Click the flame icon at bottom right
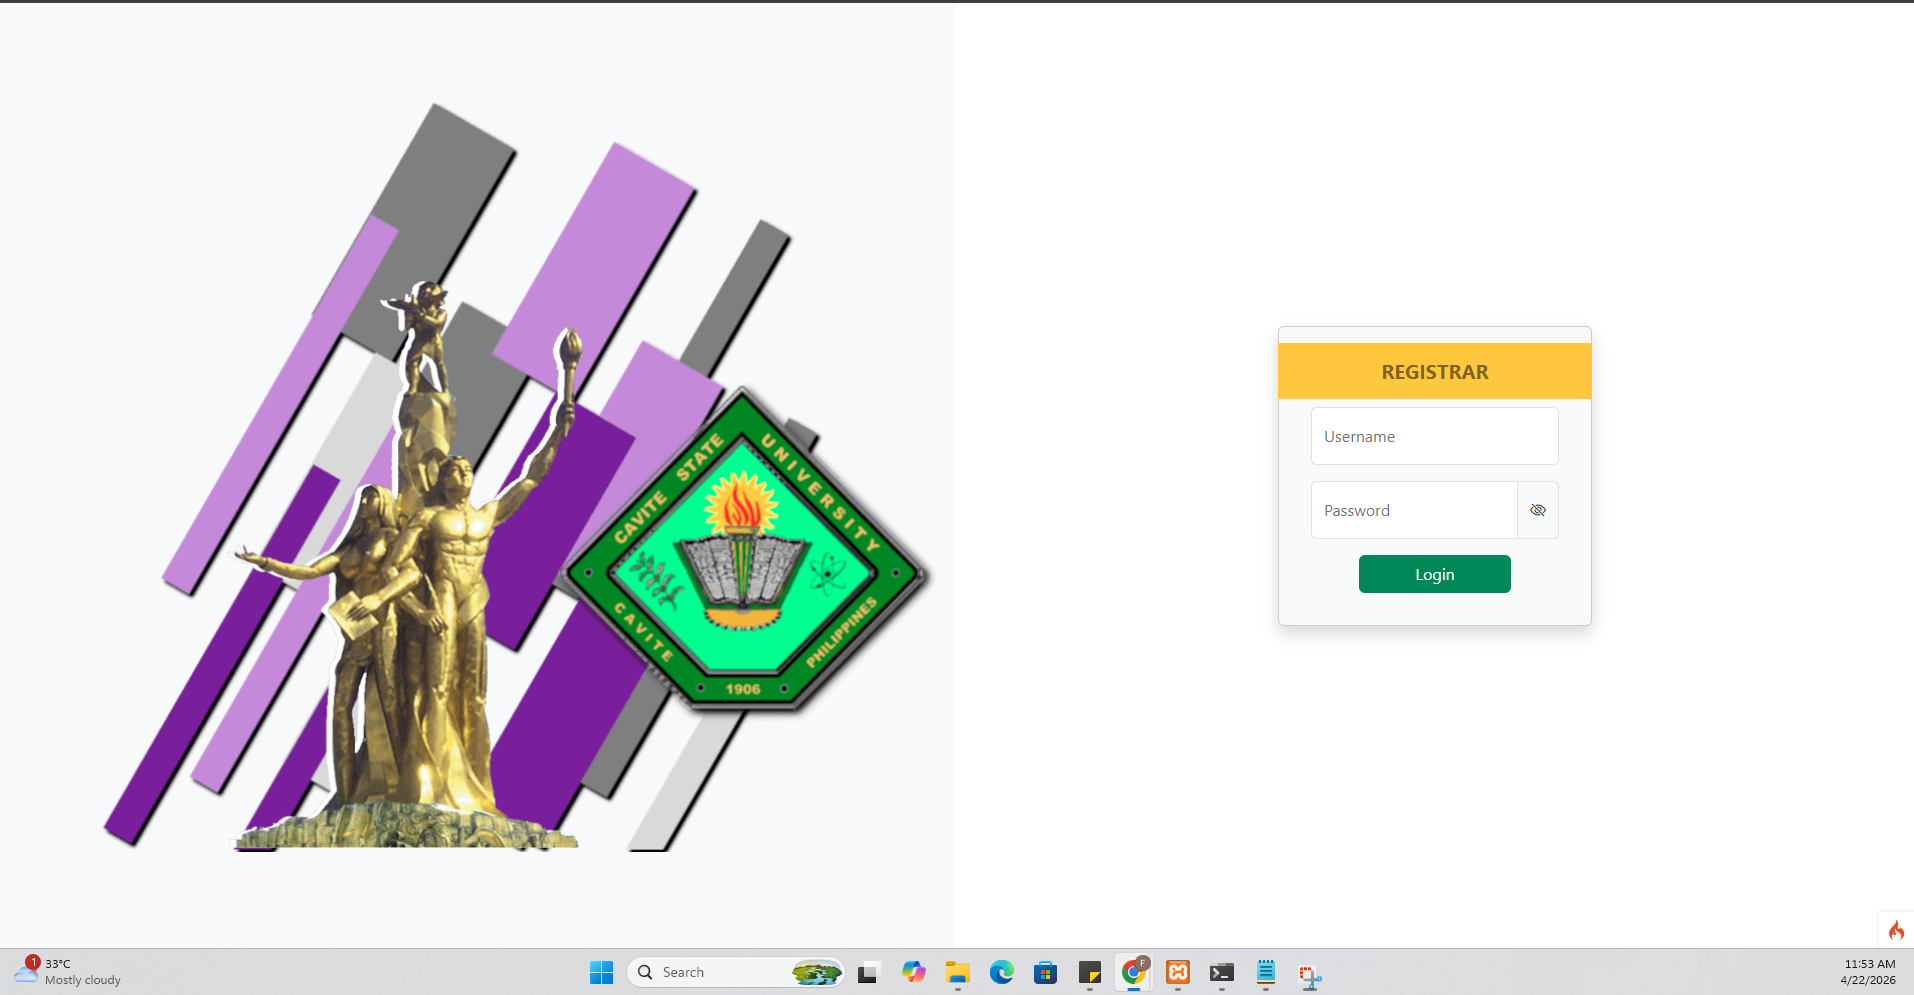This screenshot has width=1914, height=995. tap(1896, 931)
